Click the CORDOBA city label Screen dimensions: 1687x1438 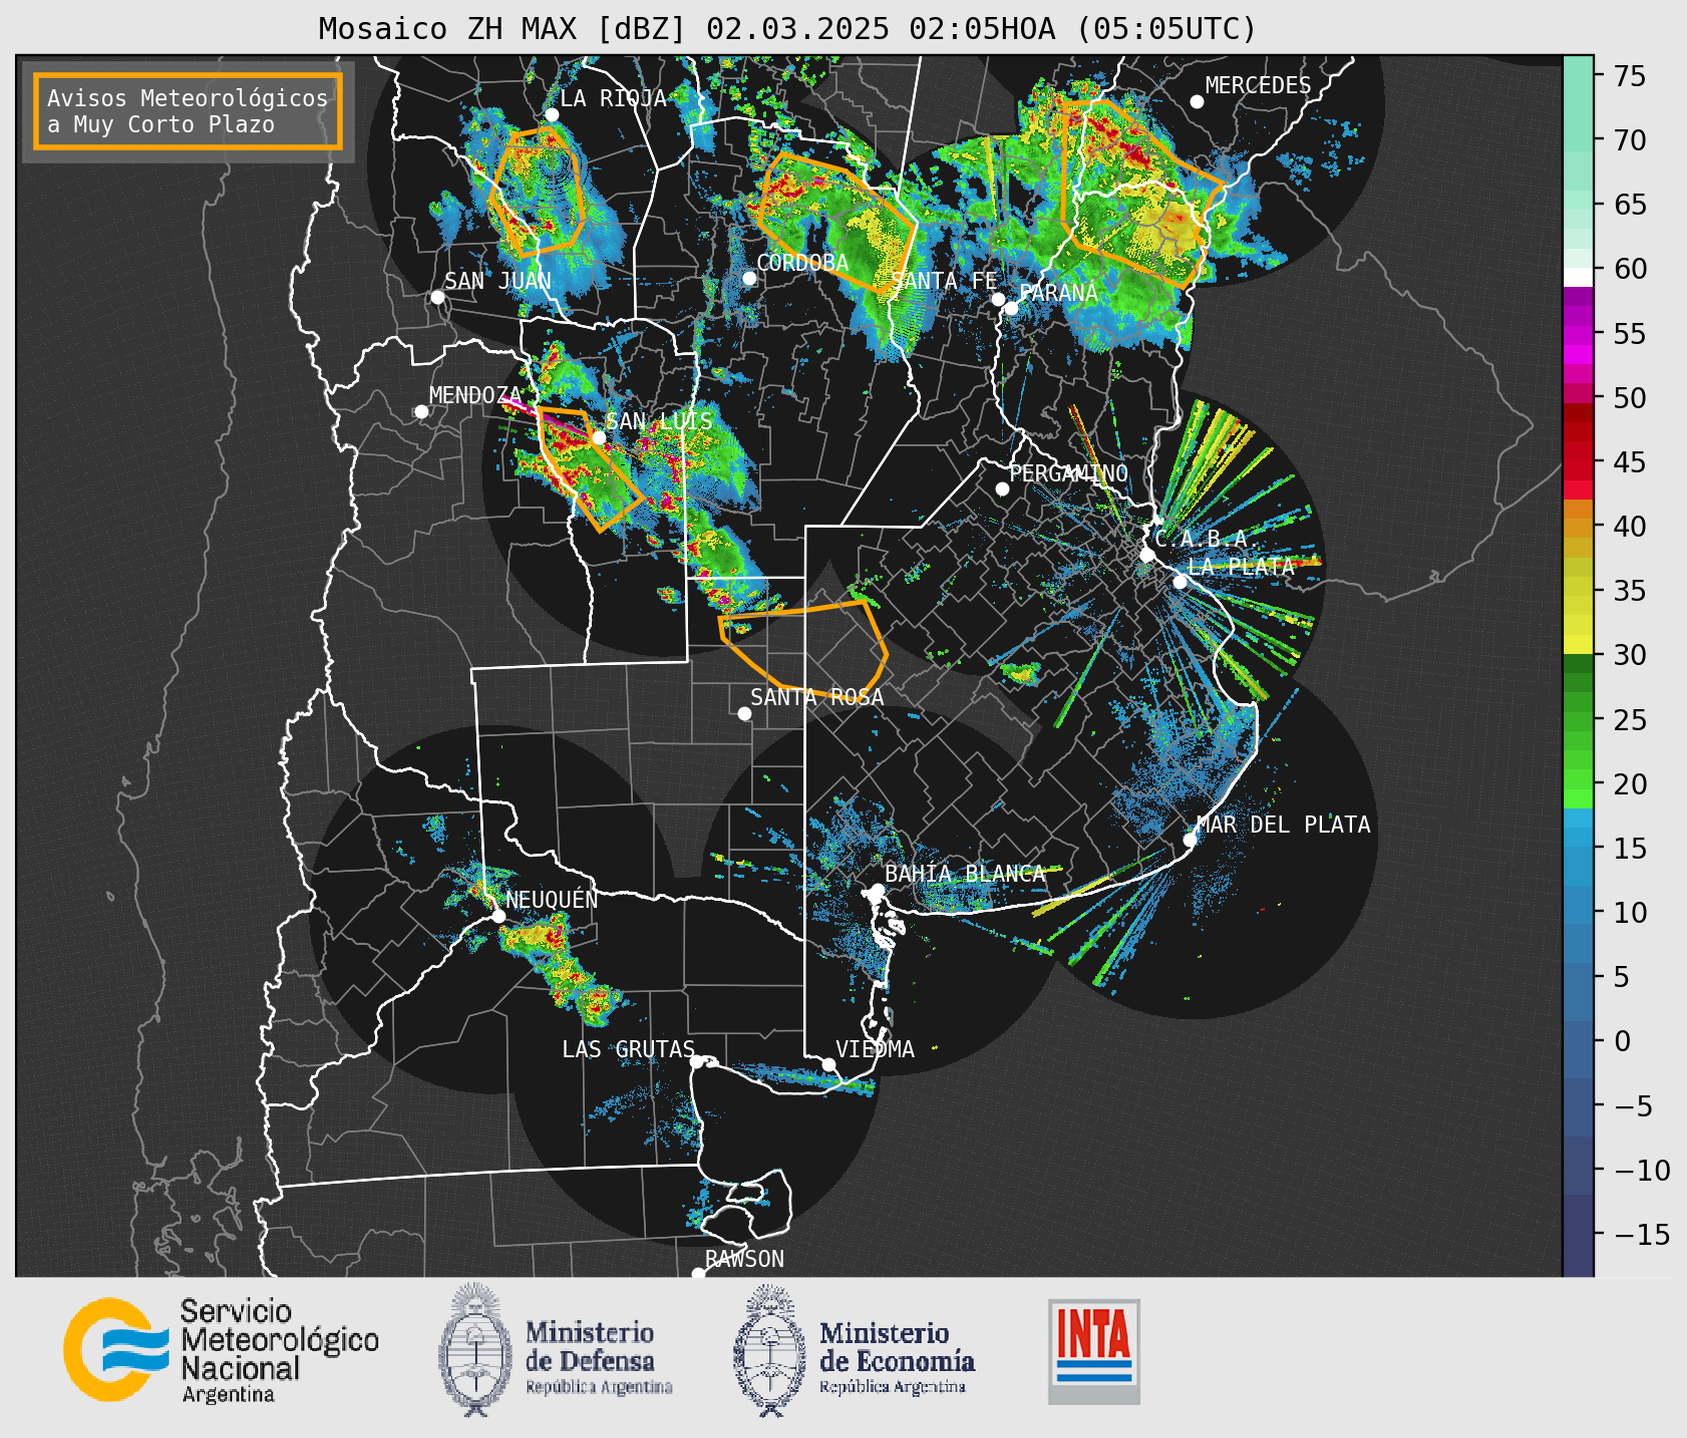[x=803, y=263]
